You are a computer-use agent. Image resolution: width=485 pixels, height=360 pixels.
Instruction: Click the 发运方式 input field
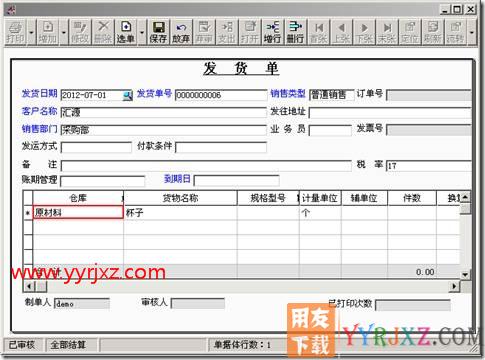96,147
